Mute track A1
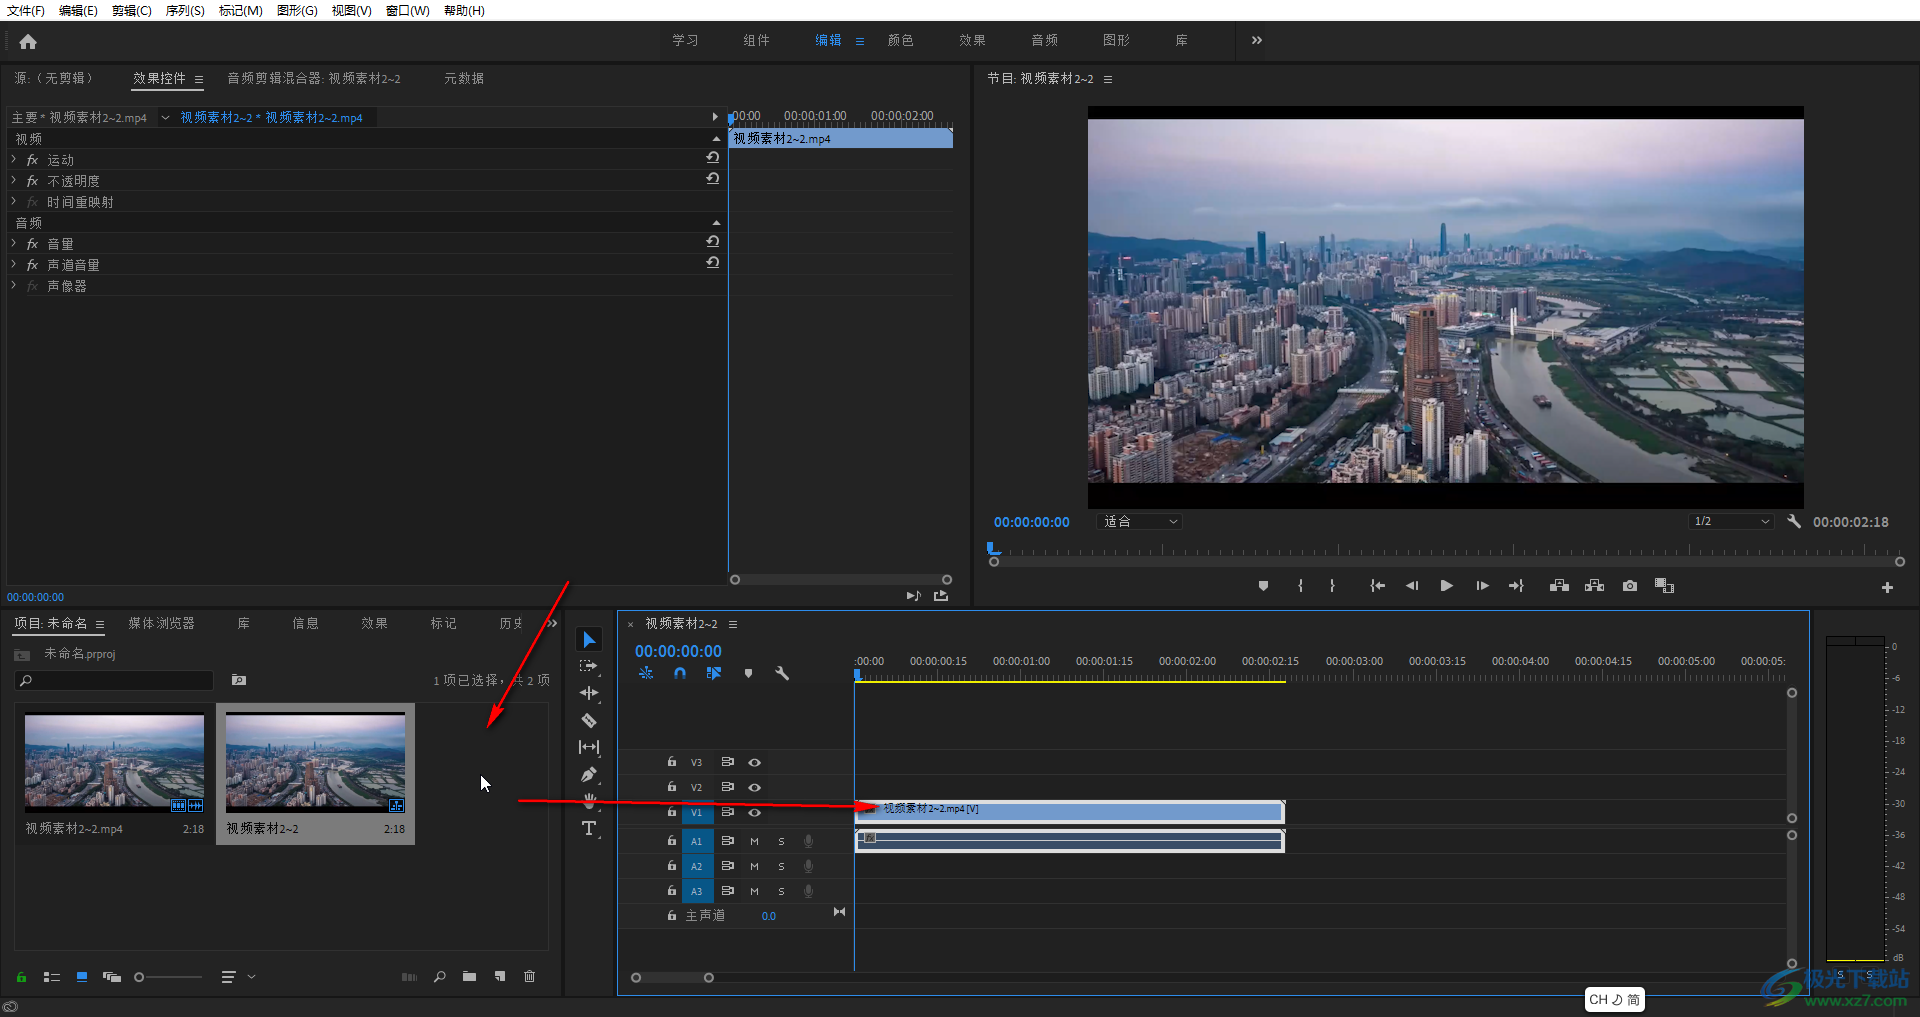1920x1017 pixels. tap(755, 841)
